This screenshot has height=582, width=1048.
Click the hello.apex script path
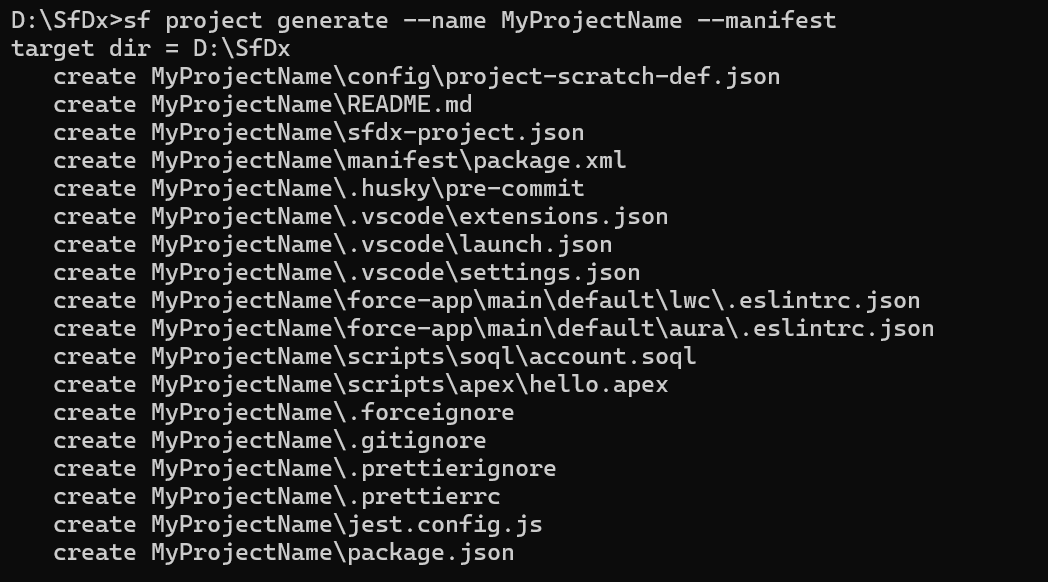click(409, 384)
